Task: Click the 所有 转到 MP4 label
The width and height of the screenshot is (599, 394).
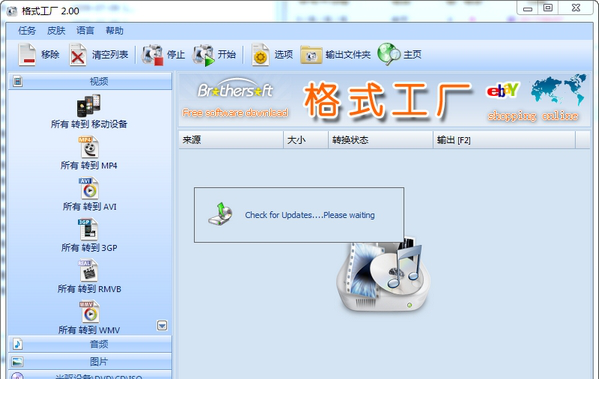Action: tap(89, 165)
